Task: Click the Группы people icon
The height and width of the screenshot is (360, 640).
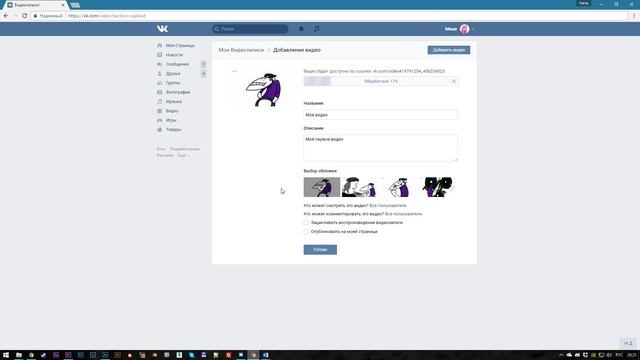Action: pyautogui.click(x=160, y=83)
